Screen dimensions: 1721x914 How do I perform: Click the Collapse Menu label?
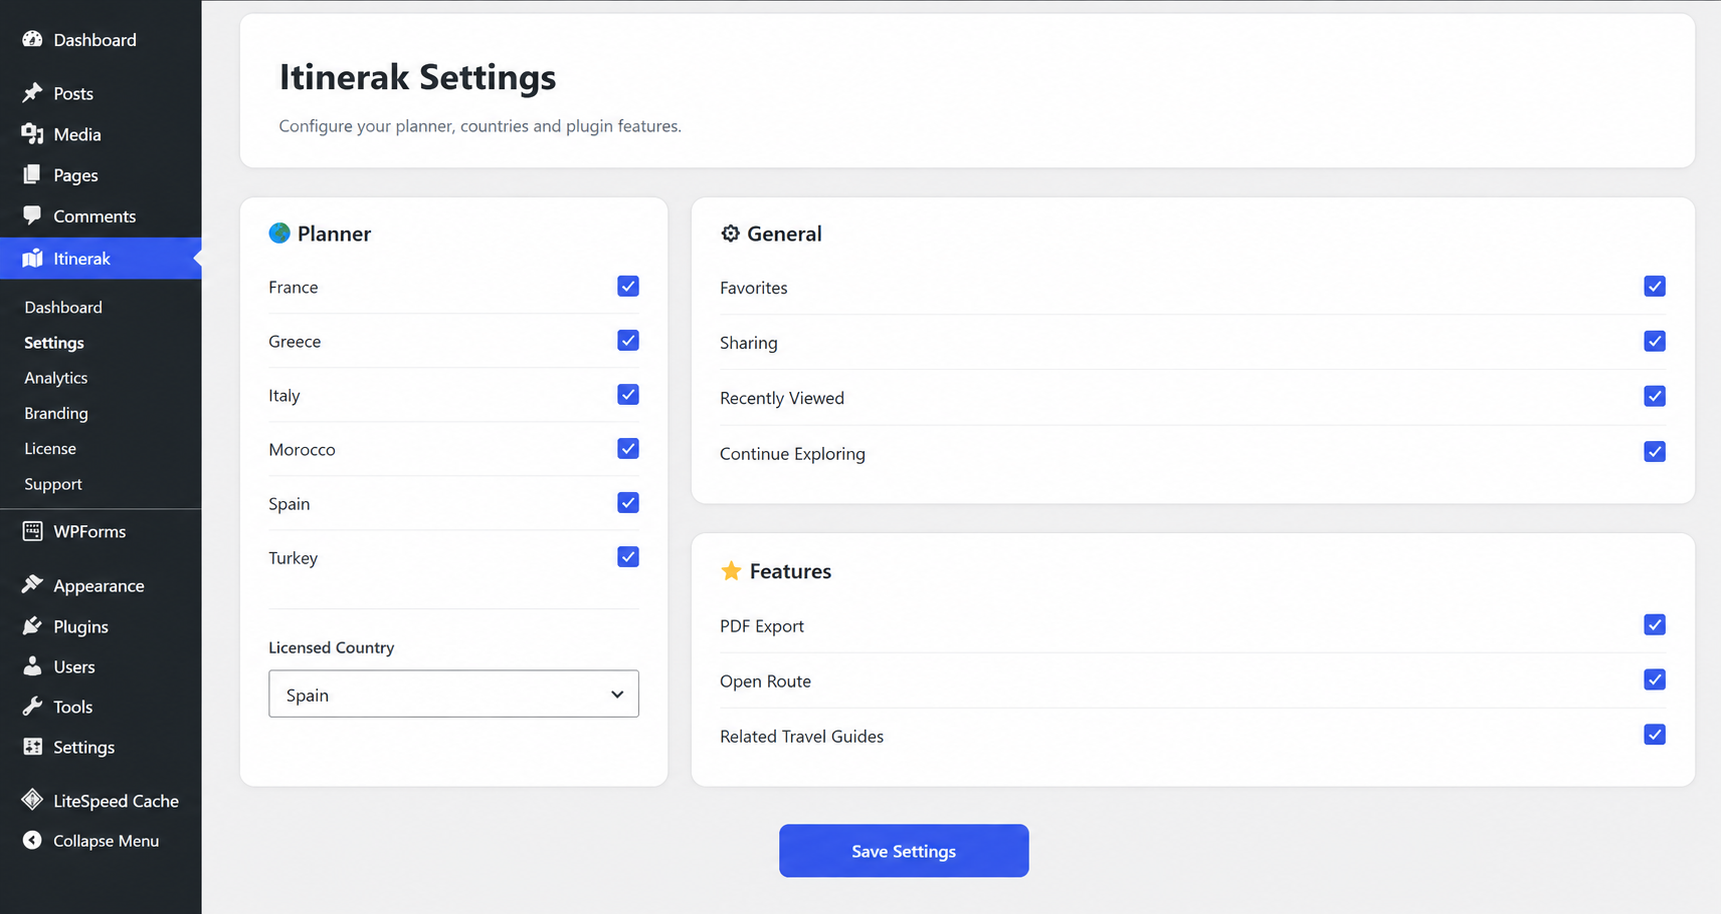[106, 841]
